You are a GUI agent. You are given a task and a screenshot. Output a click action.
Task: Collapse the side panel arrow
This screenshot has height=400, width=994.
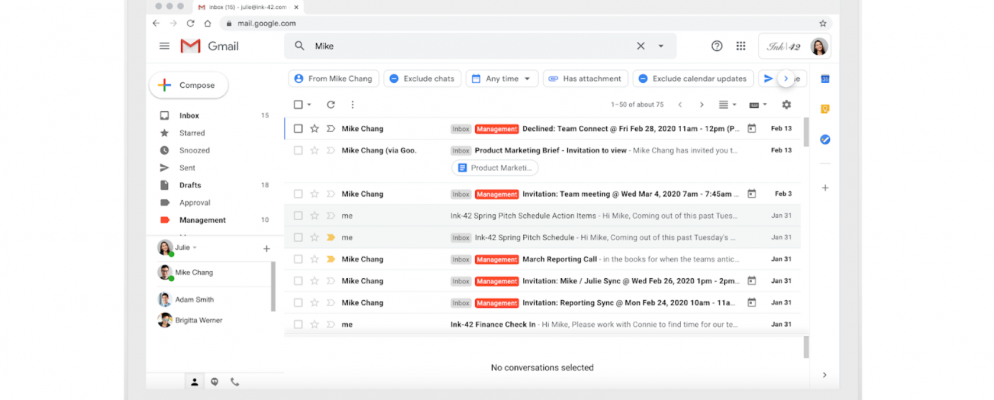(825, 375)
